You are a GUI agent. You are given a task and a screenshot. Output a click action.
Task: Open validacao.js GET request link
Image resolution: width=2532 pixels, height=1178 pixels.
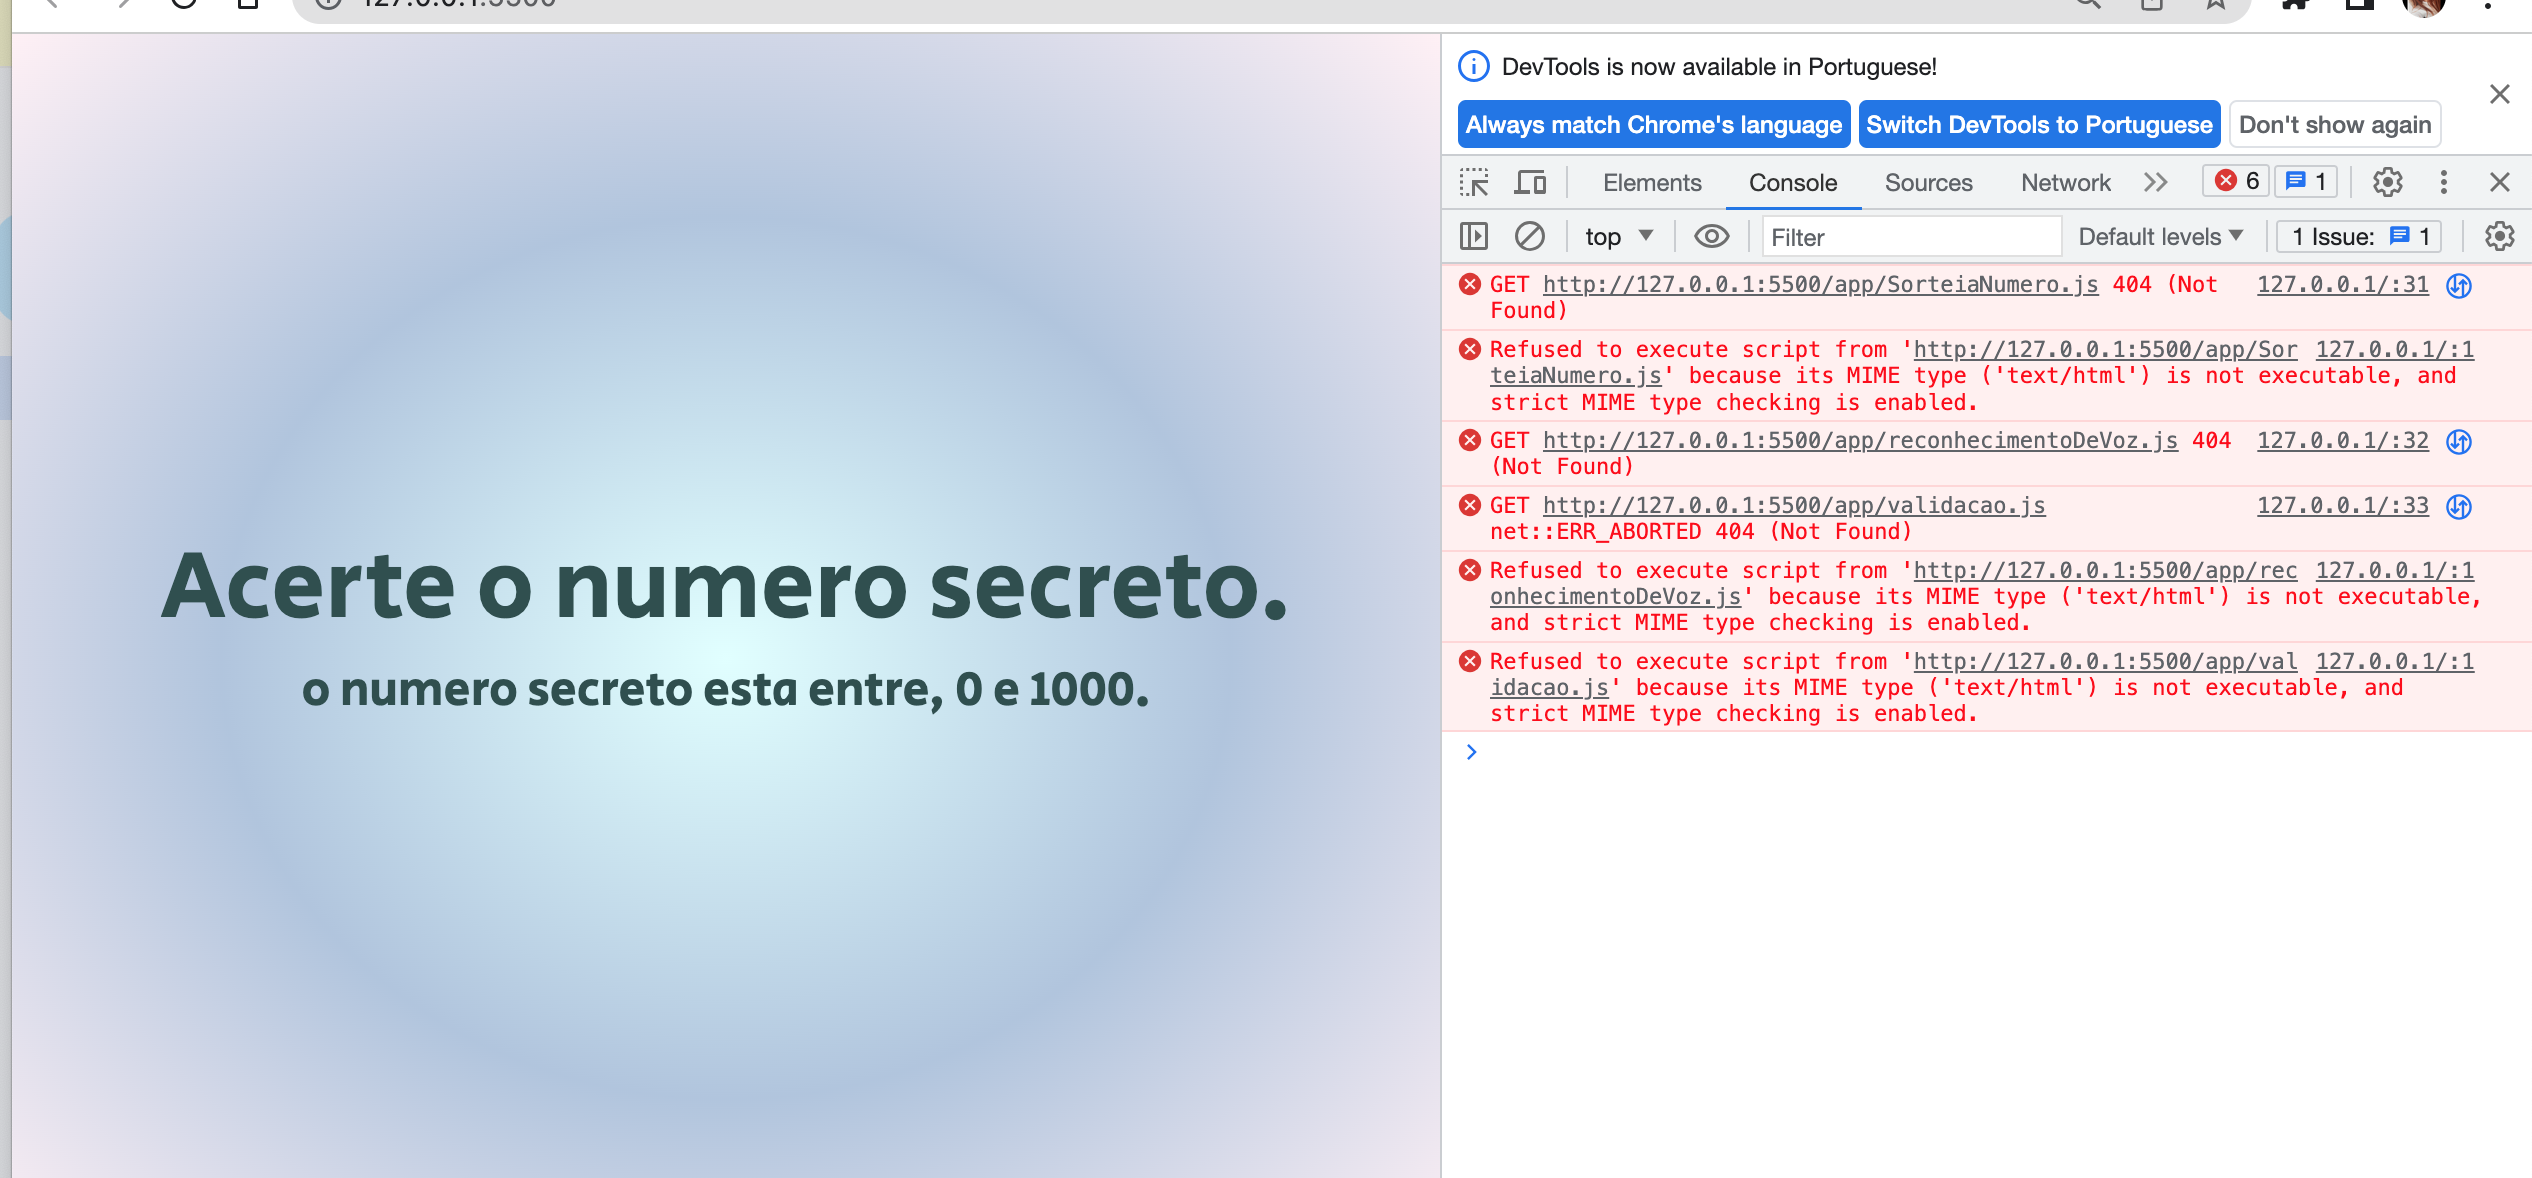tap(1794, 505)
